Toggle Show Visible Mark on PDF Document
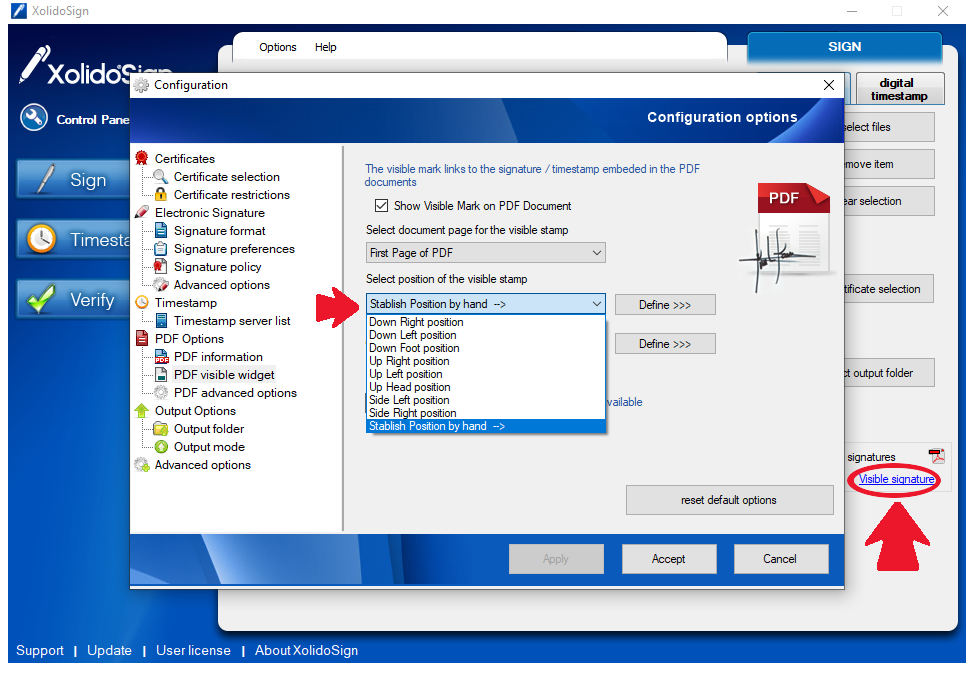The image size is (973, 678). (382, 205)
